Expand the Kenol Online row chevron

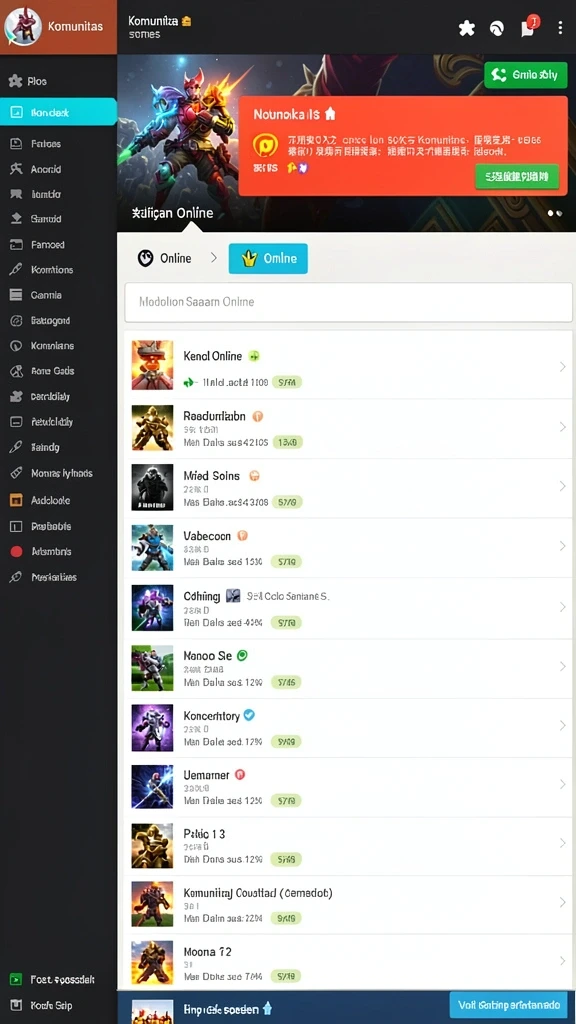562,367
